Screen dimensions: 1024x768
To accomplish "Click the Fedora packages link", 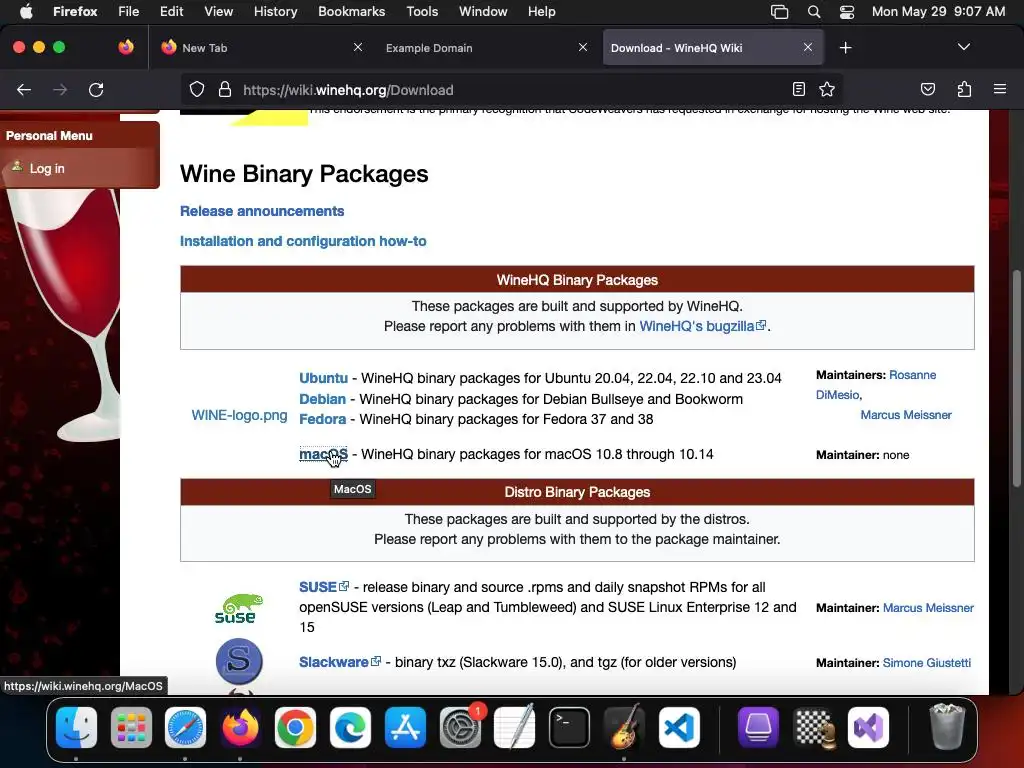I will [x=323, y=419].
